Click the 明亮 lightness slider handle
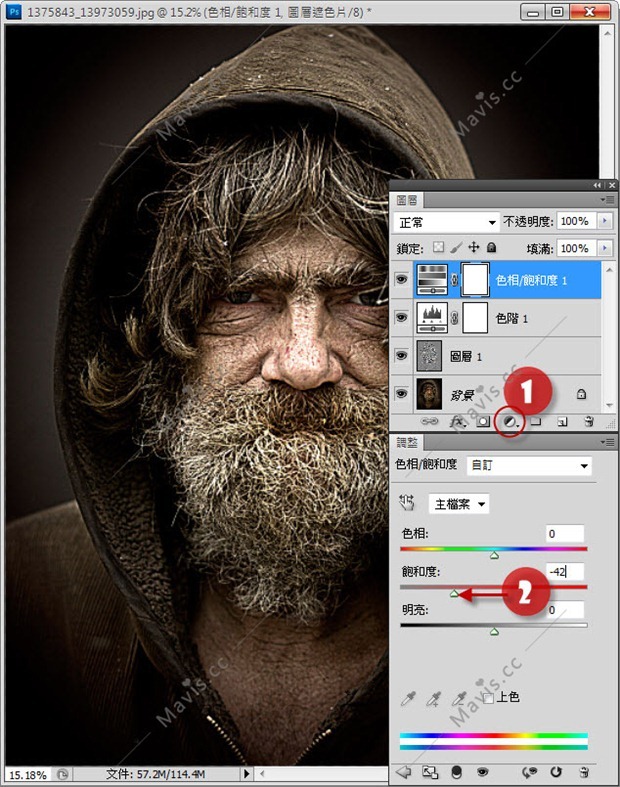The height and width of the screenshot is (787, 620). click(494, 631)
